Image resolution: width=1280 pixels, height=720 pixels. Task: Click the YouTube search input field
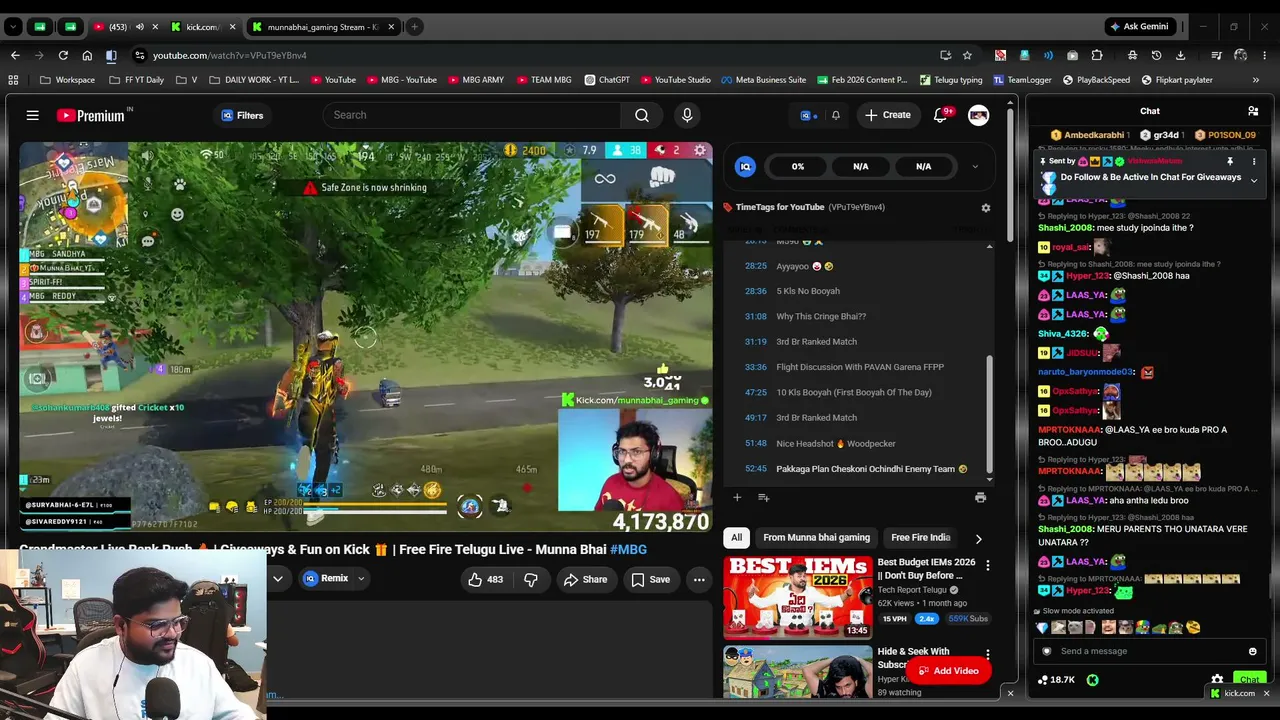point(472,115)
